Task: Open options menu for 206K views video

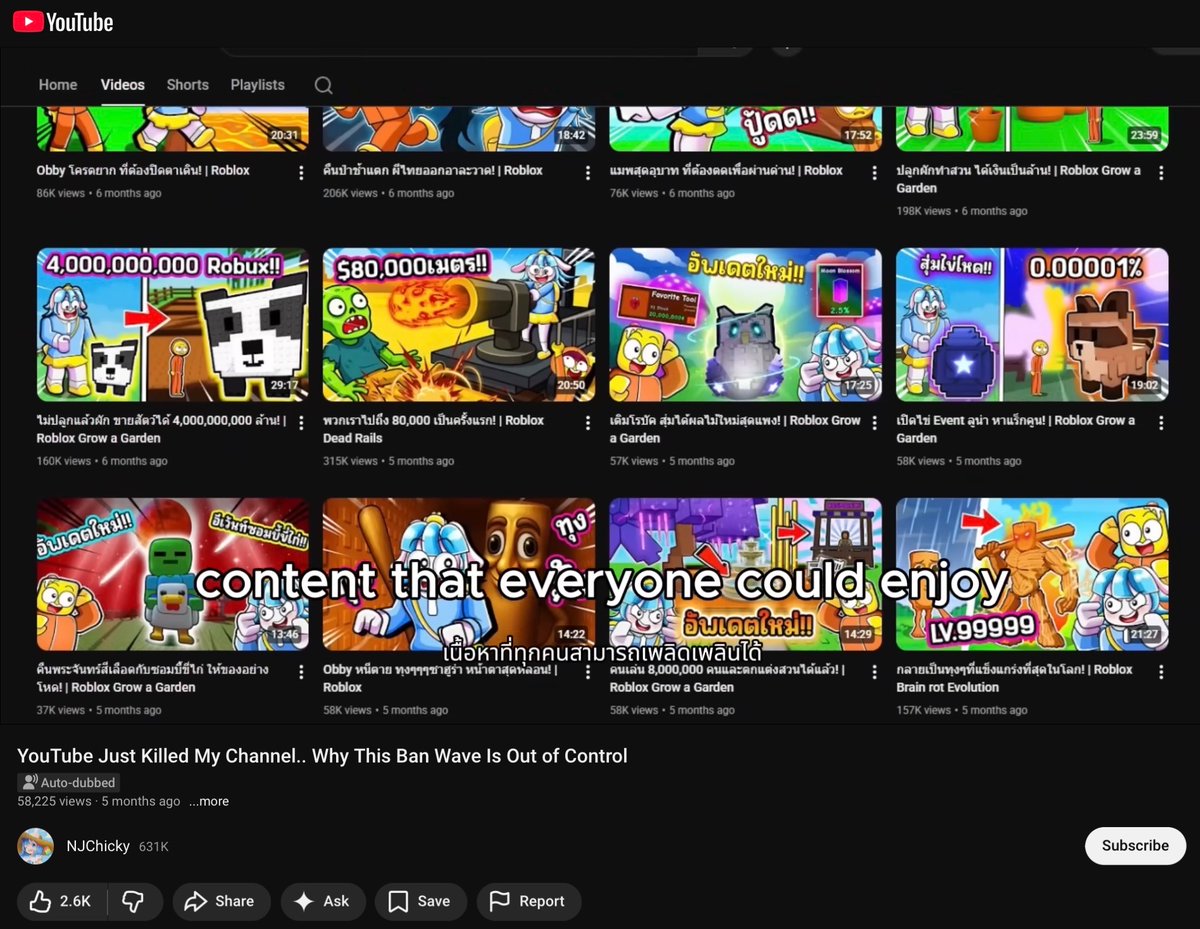Action: [588, 173]
